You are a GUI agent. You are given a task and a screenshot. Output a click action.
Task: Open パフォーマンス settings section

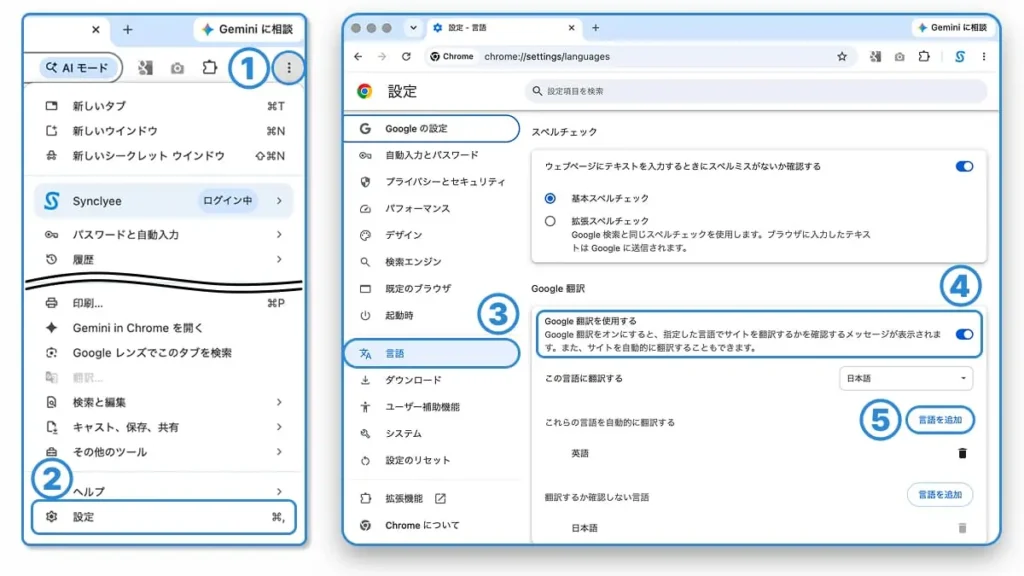[431, 208]
